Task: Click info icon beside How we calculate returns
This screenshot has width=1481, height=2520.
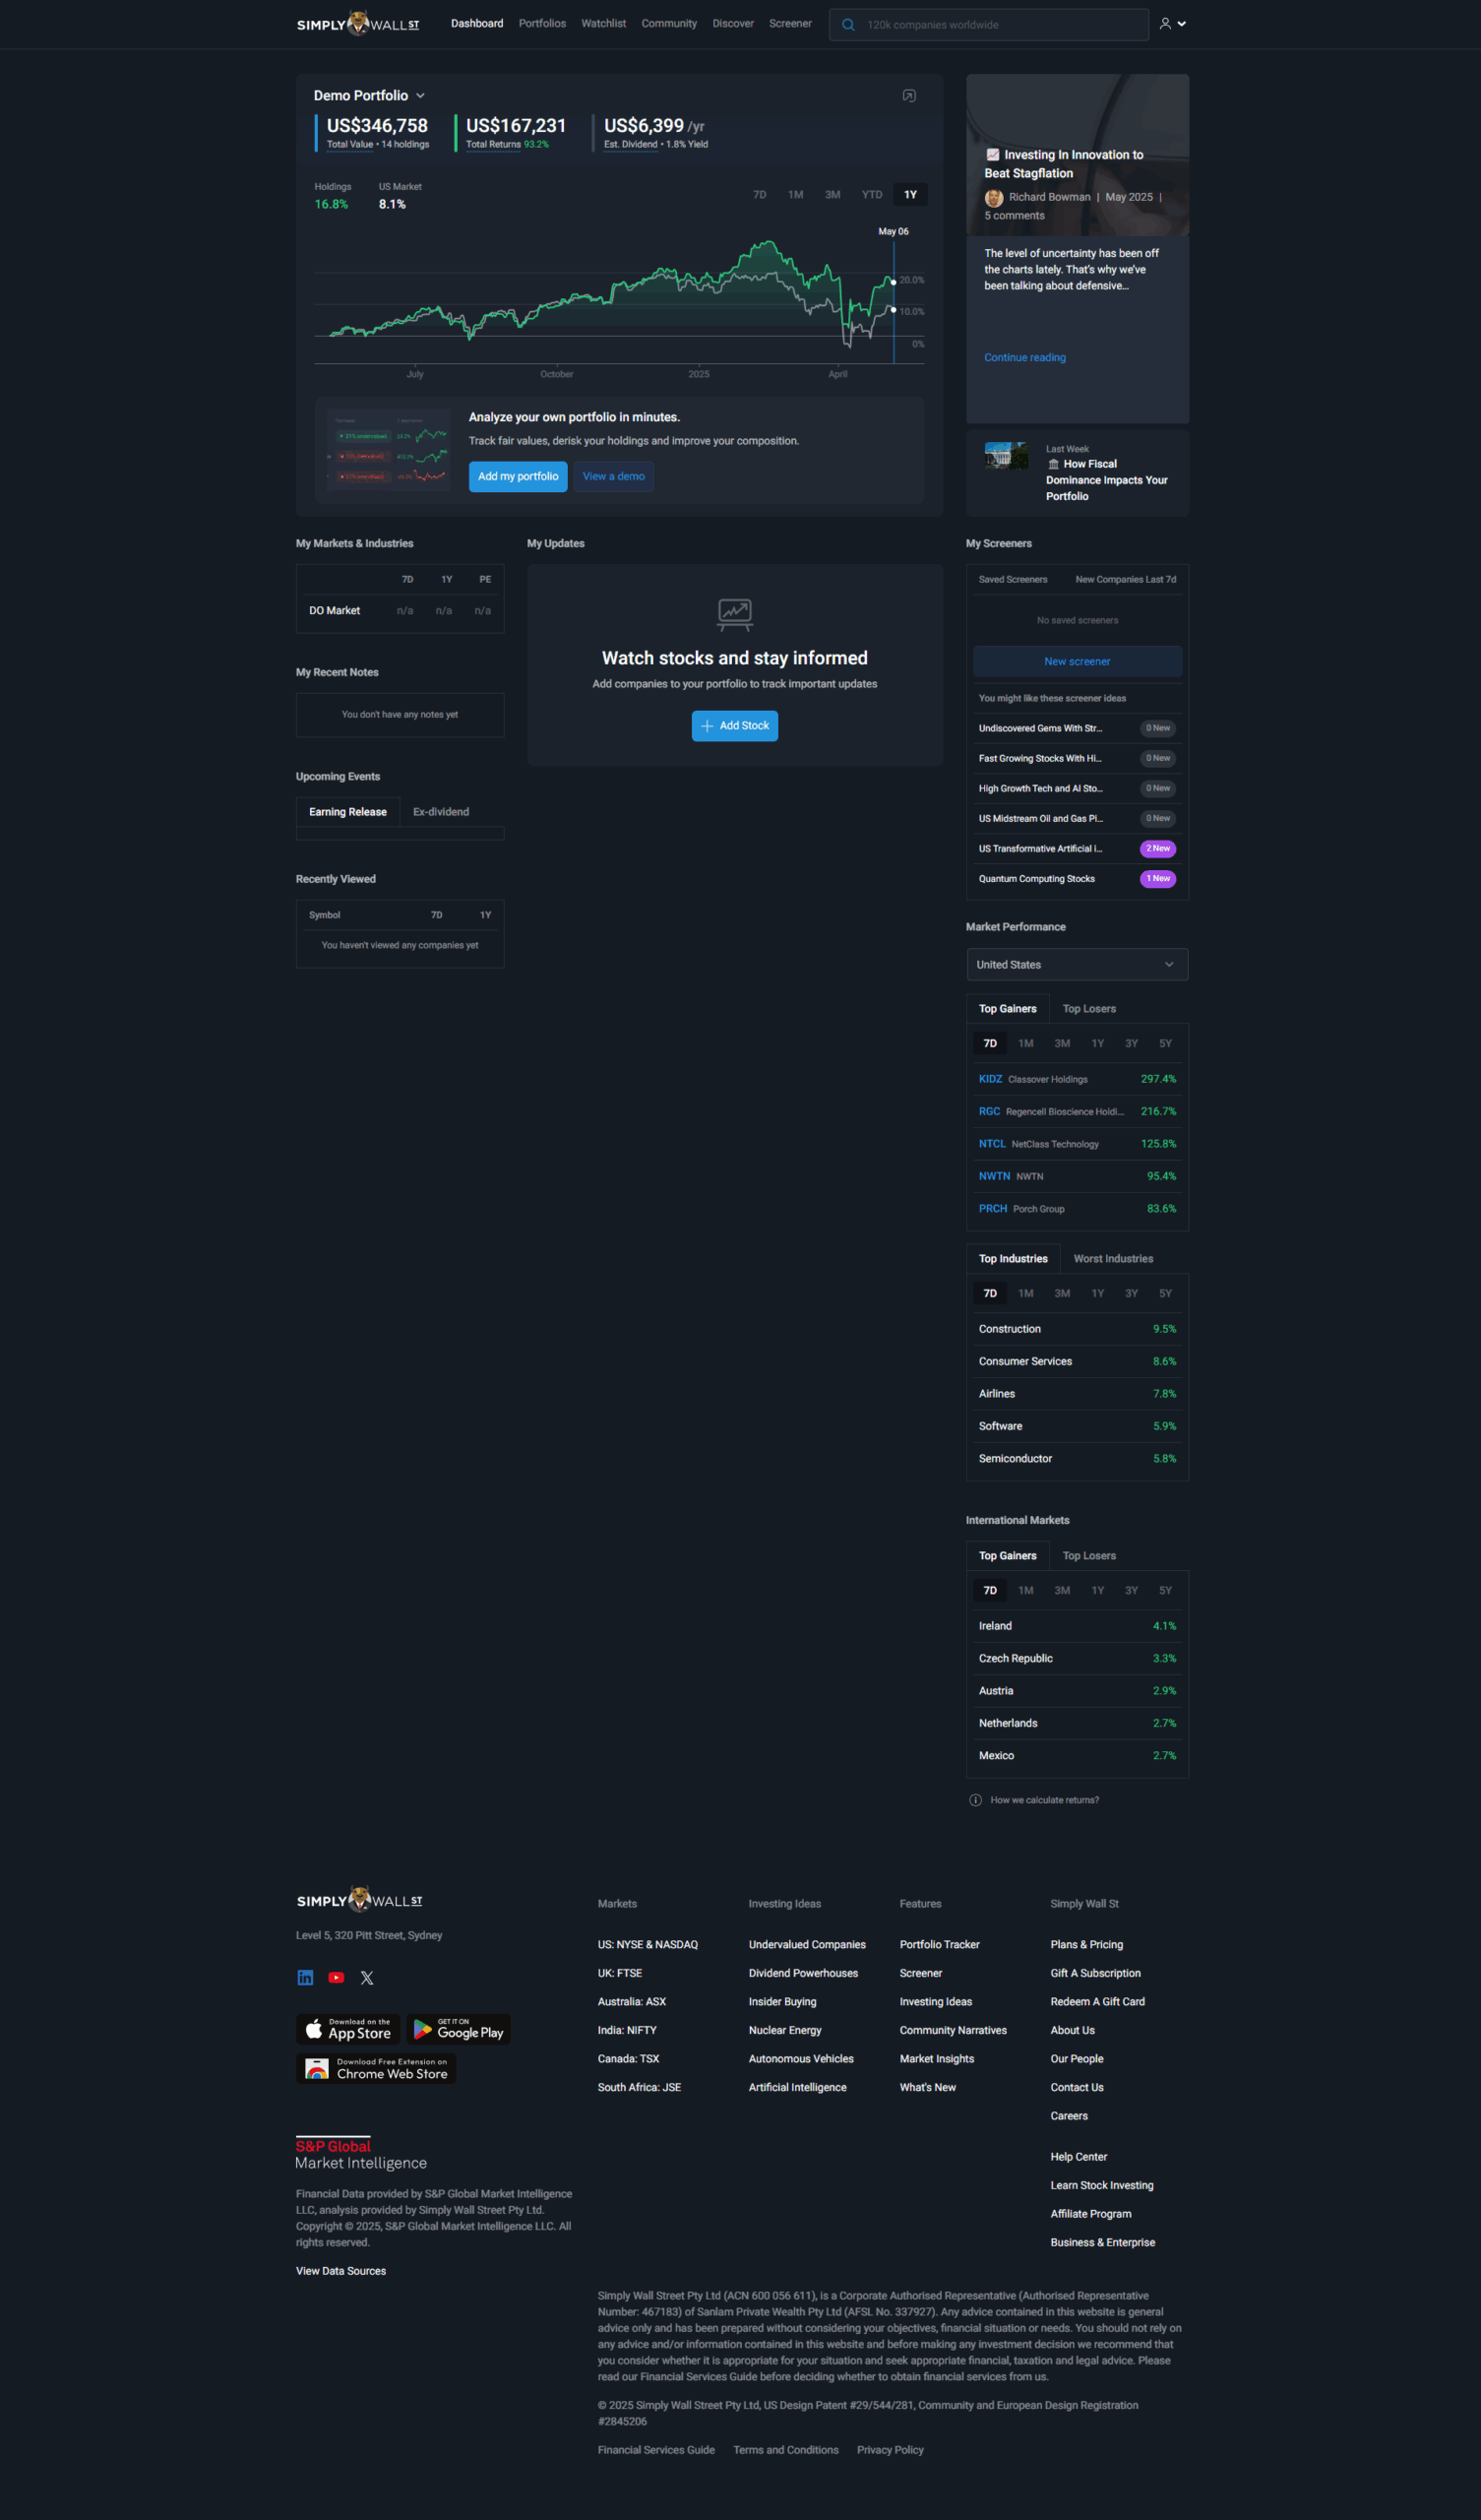Action: (x=975, y=1799)
